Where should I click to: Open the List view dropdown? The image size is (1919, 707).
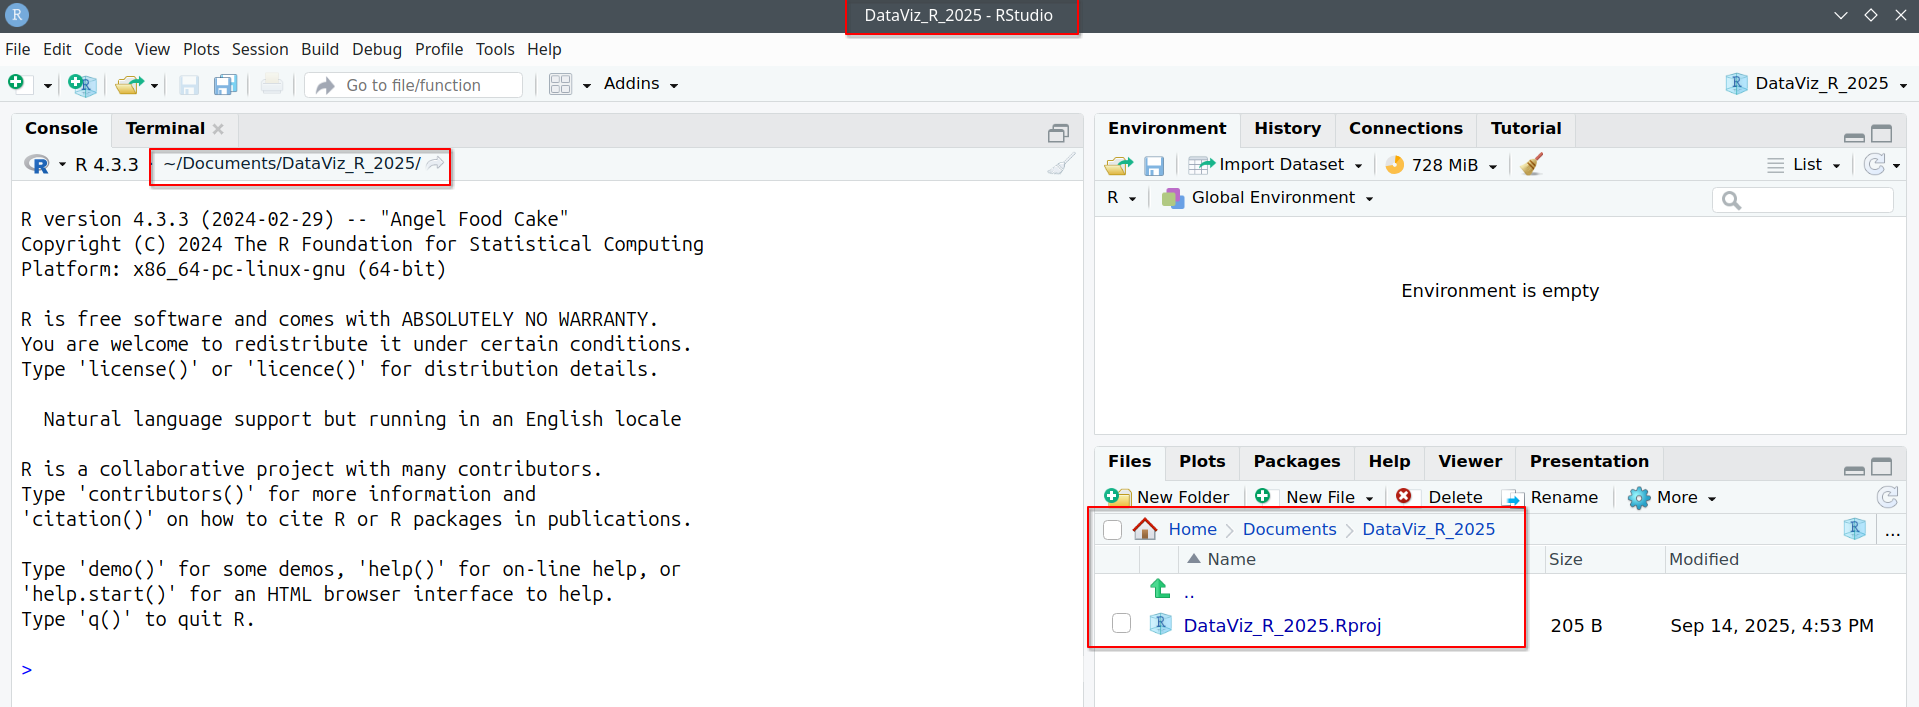click(1804, 165)
